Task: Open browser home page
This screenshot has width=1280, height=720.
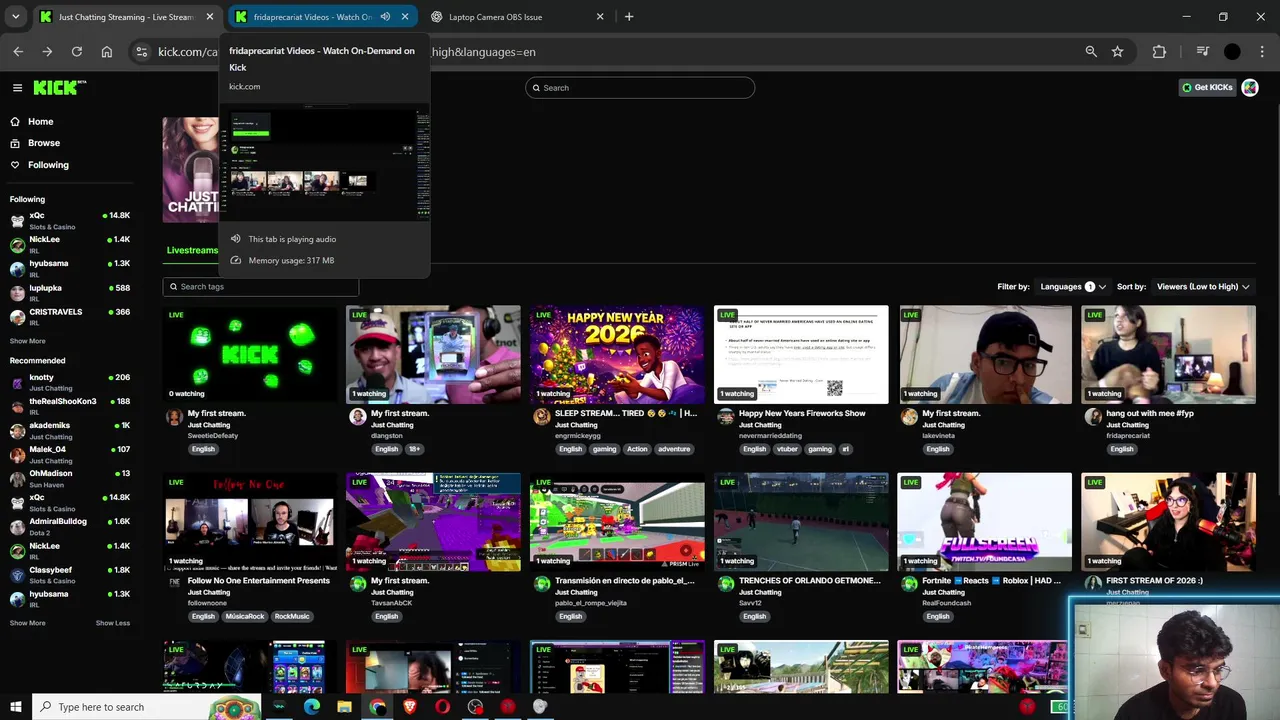Action: 107,52
